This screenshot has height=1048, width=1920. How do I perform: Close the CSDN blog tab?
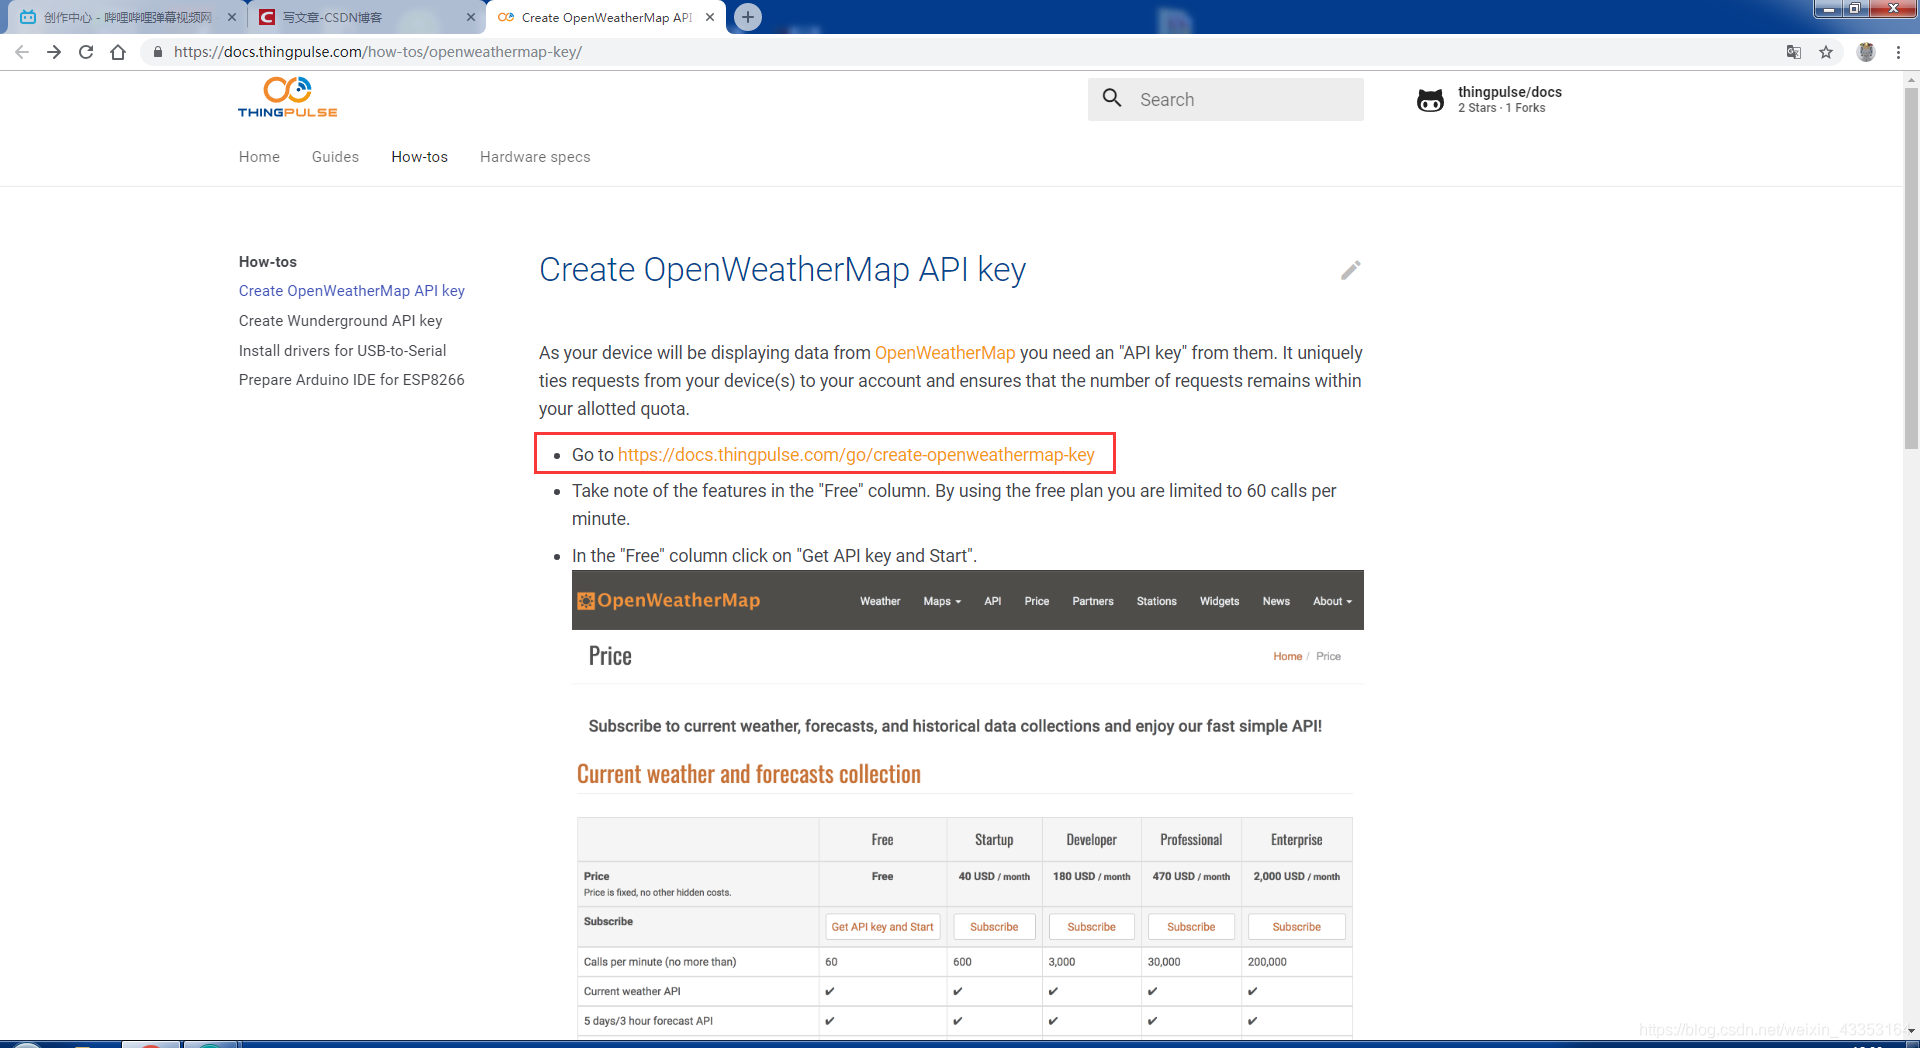click(x=471, y=17)
